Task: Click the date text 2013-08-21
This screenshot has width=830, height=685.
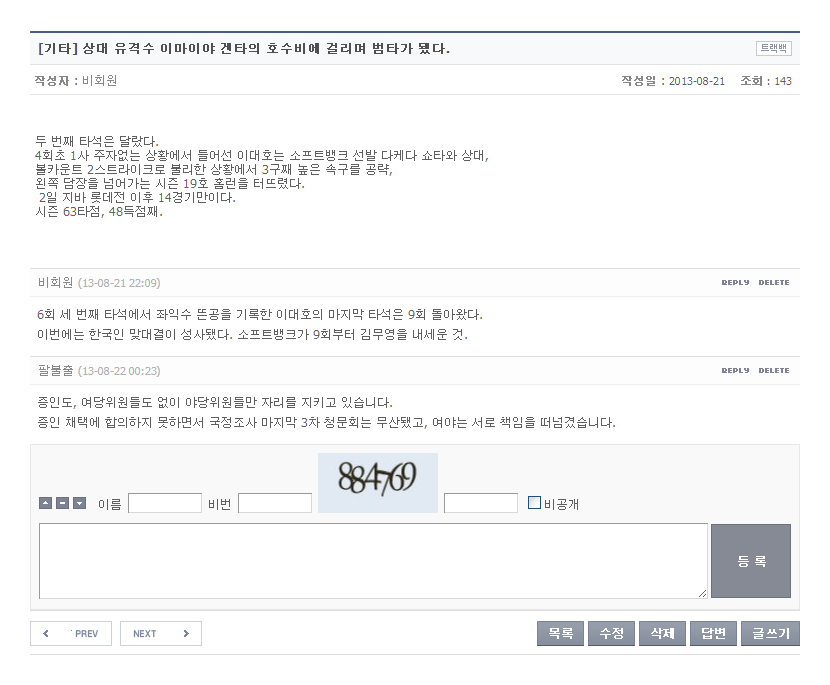Action: coord(697,81)
